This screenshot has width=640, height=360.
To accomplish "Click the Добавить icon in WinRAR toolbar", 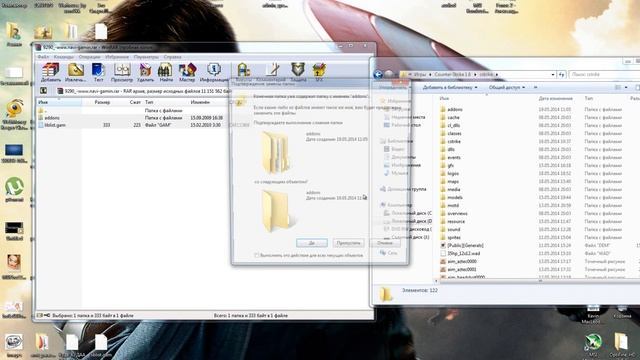I will 51,73.
